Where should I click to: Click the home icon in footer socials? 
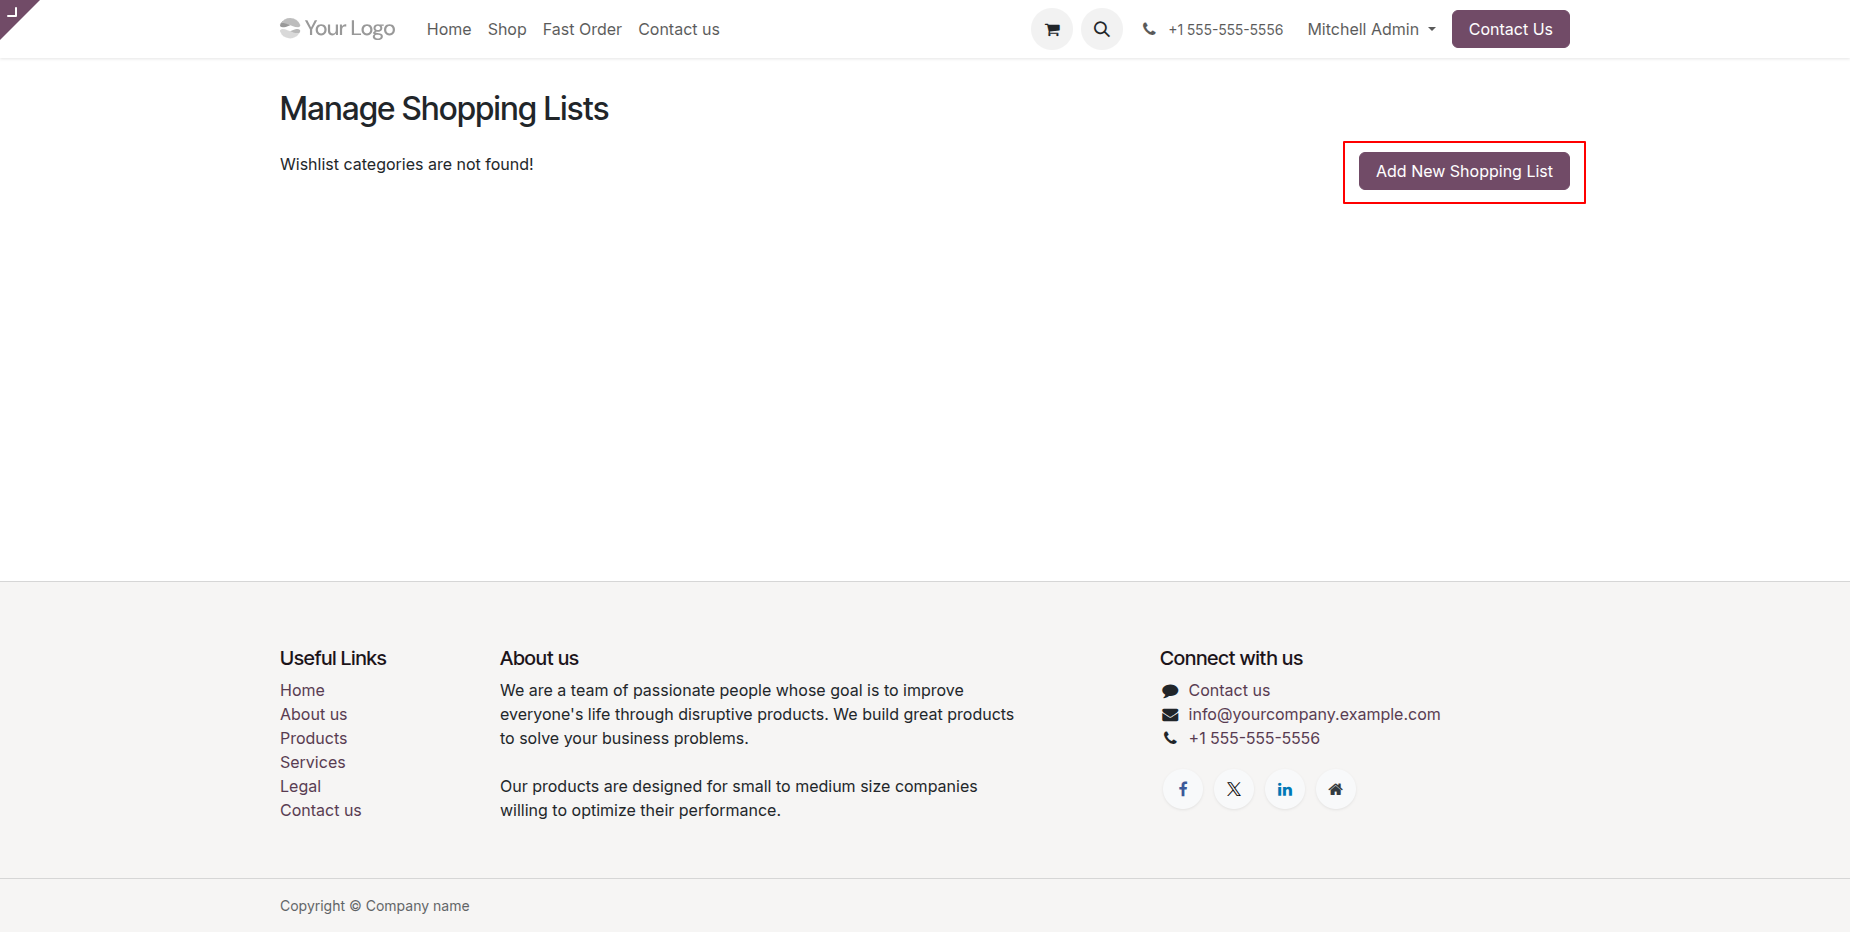click(x=1336, y=790)
